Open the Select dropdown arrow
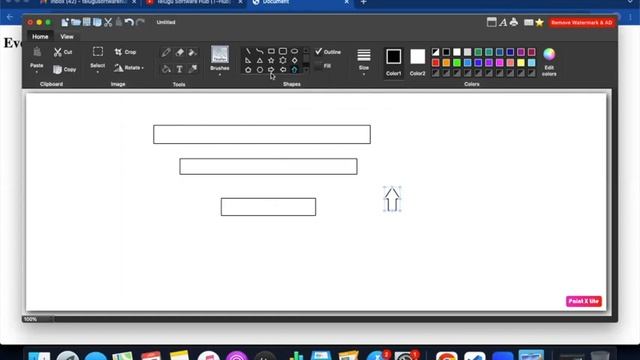This screenshot has width=640, height=360. pyautogui.click(x=98, y=72)
